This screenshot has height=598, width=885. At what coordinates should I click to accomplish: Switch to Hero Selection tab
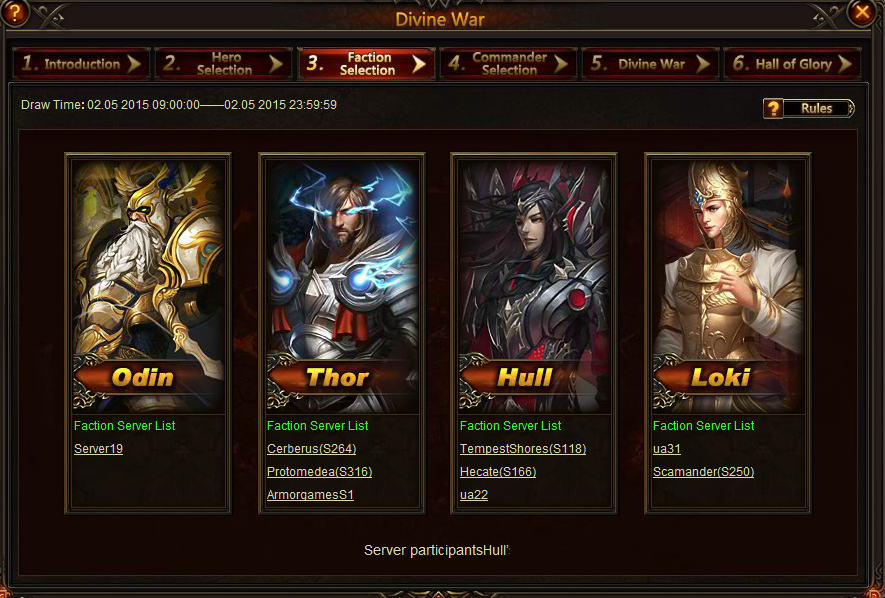tap(224, 64)
